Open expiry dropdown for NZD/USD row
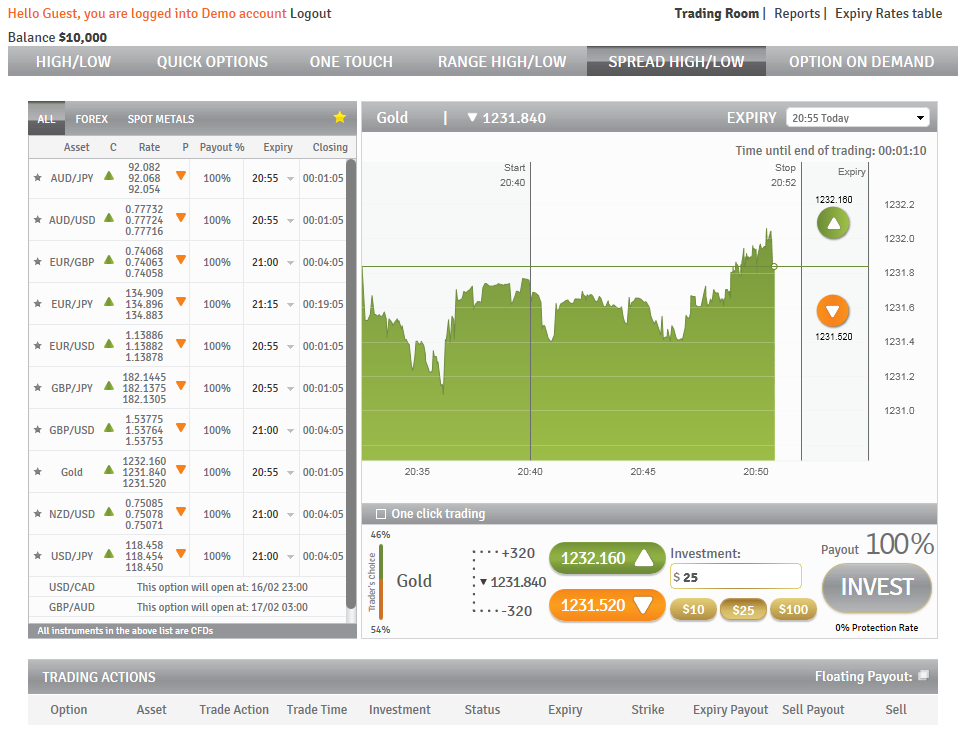This screenshot has width=966, height=734. (x=290, y=515)
